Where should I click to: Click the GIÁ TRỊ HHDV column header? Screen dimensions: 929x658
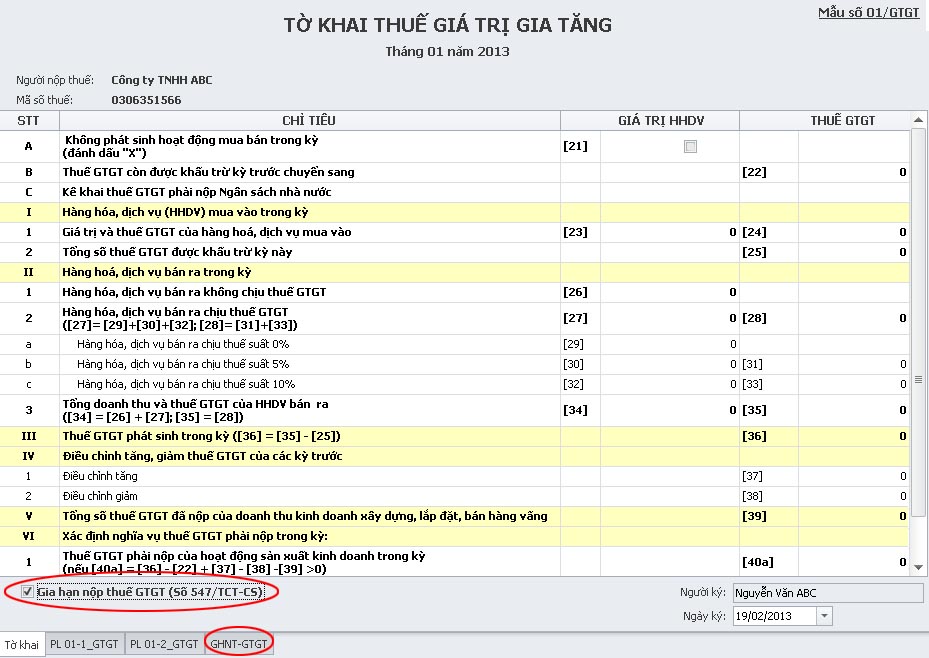click(649, 121)
